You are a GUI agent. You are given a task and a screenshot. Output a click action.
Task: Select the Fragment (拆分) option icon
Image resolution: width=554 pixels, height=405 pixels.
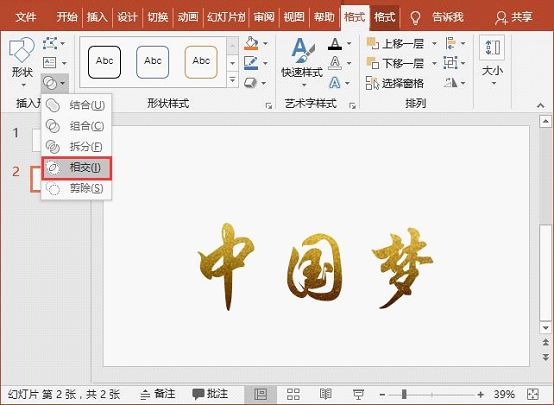(53, 147)
